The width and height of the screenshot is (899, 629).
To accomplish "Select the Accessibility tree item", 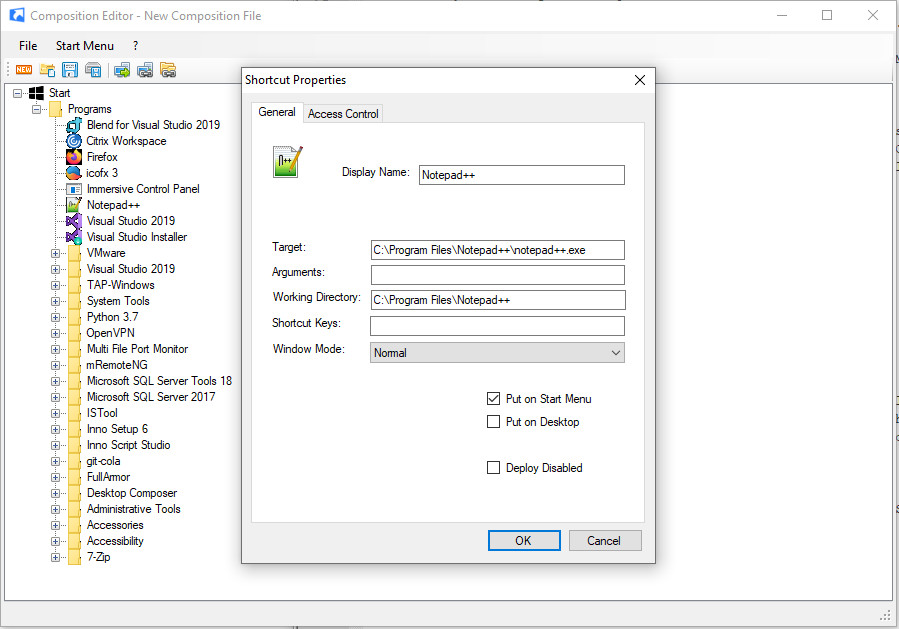I will point(115,541).
